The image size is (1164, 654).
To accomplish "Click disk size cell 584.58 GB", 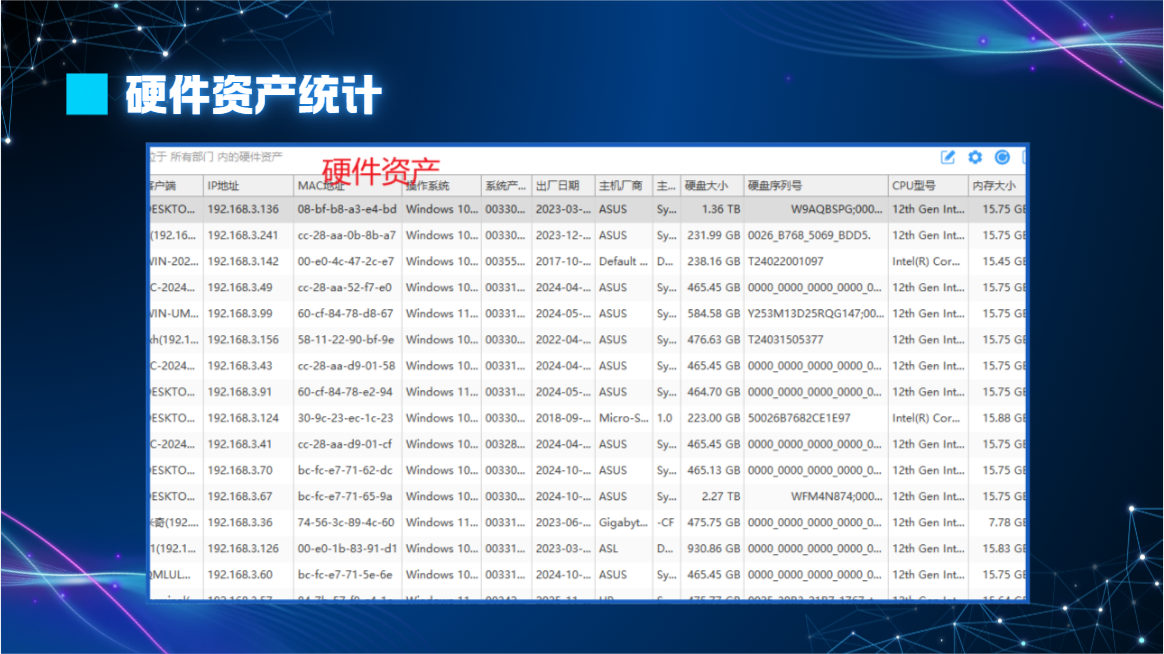I will pos(713,313).
